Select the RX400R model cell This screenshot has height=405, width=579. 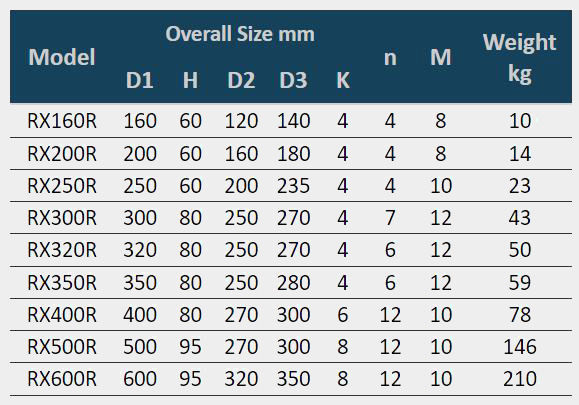62,315
